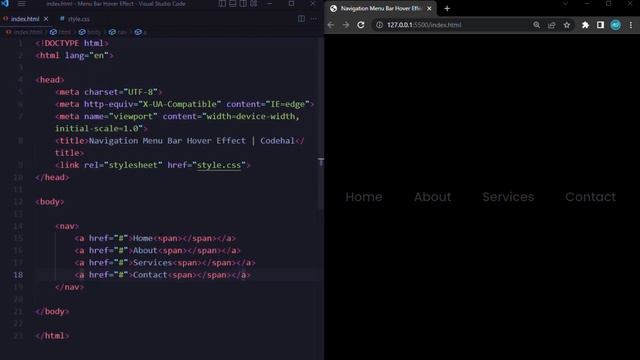
Task: Click the Contact navigation link
Action: coord(590,197)
